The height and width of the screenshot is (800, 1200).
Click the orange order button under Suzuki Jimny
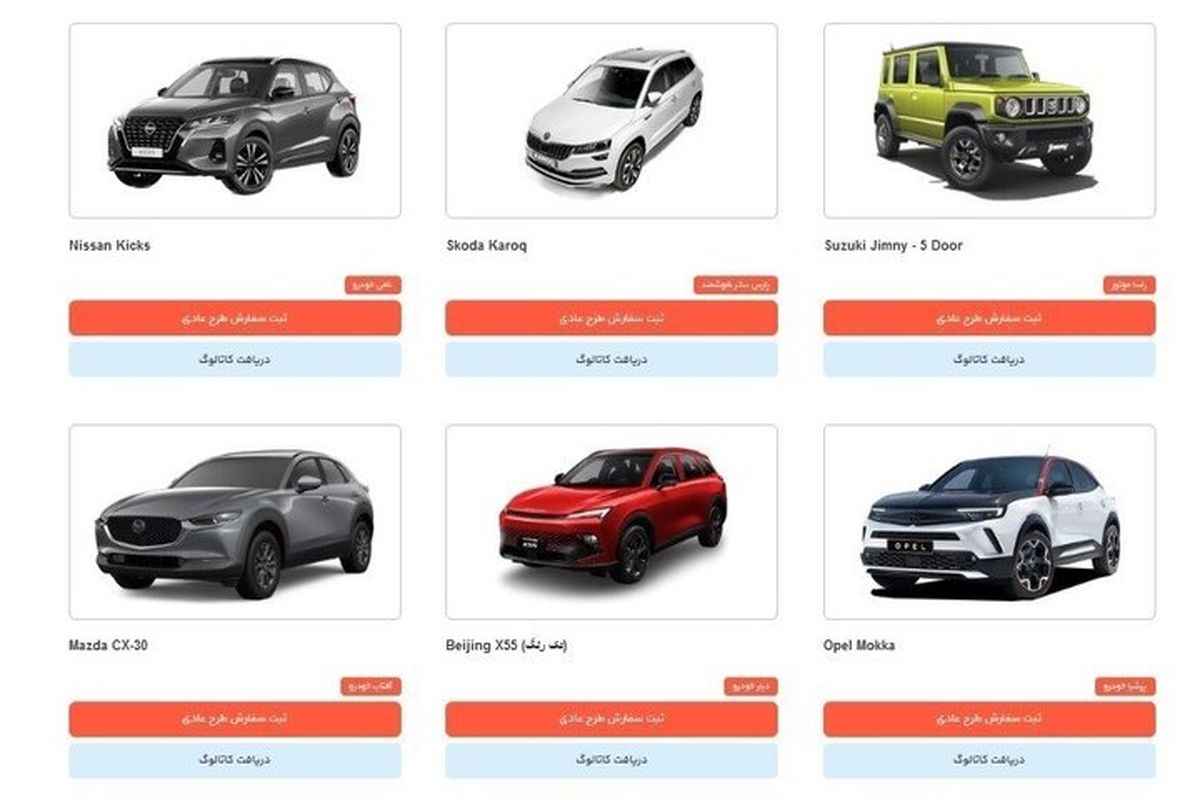[x=989, y=318]
